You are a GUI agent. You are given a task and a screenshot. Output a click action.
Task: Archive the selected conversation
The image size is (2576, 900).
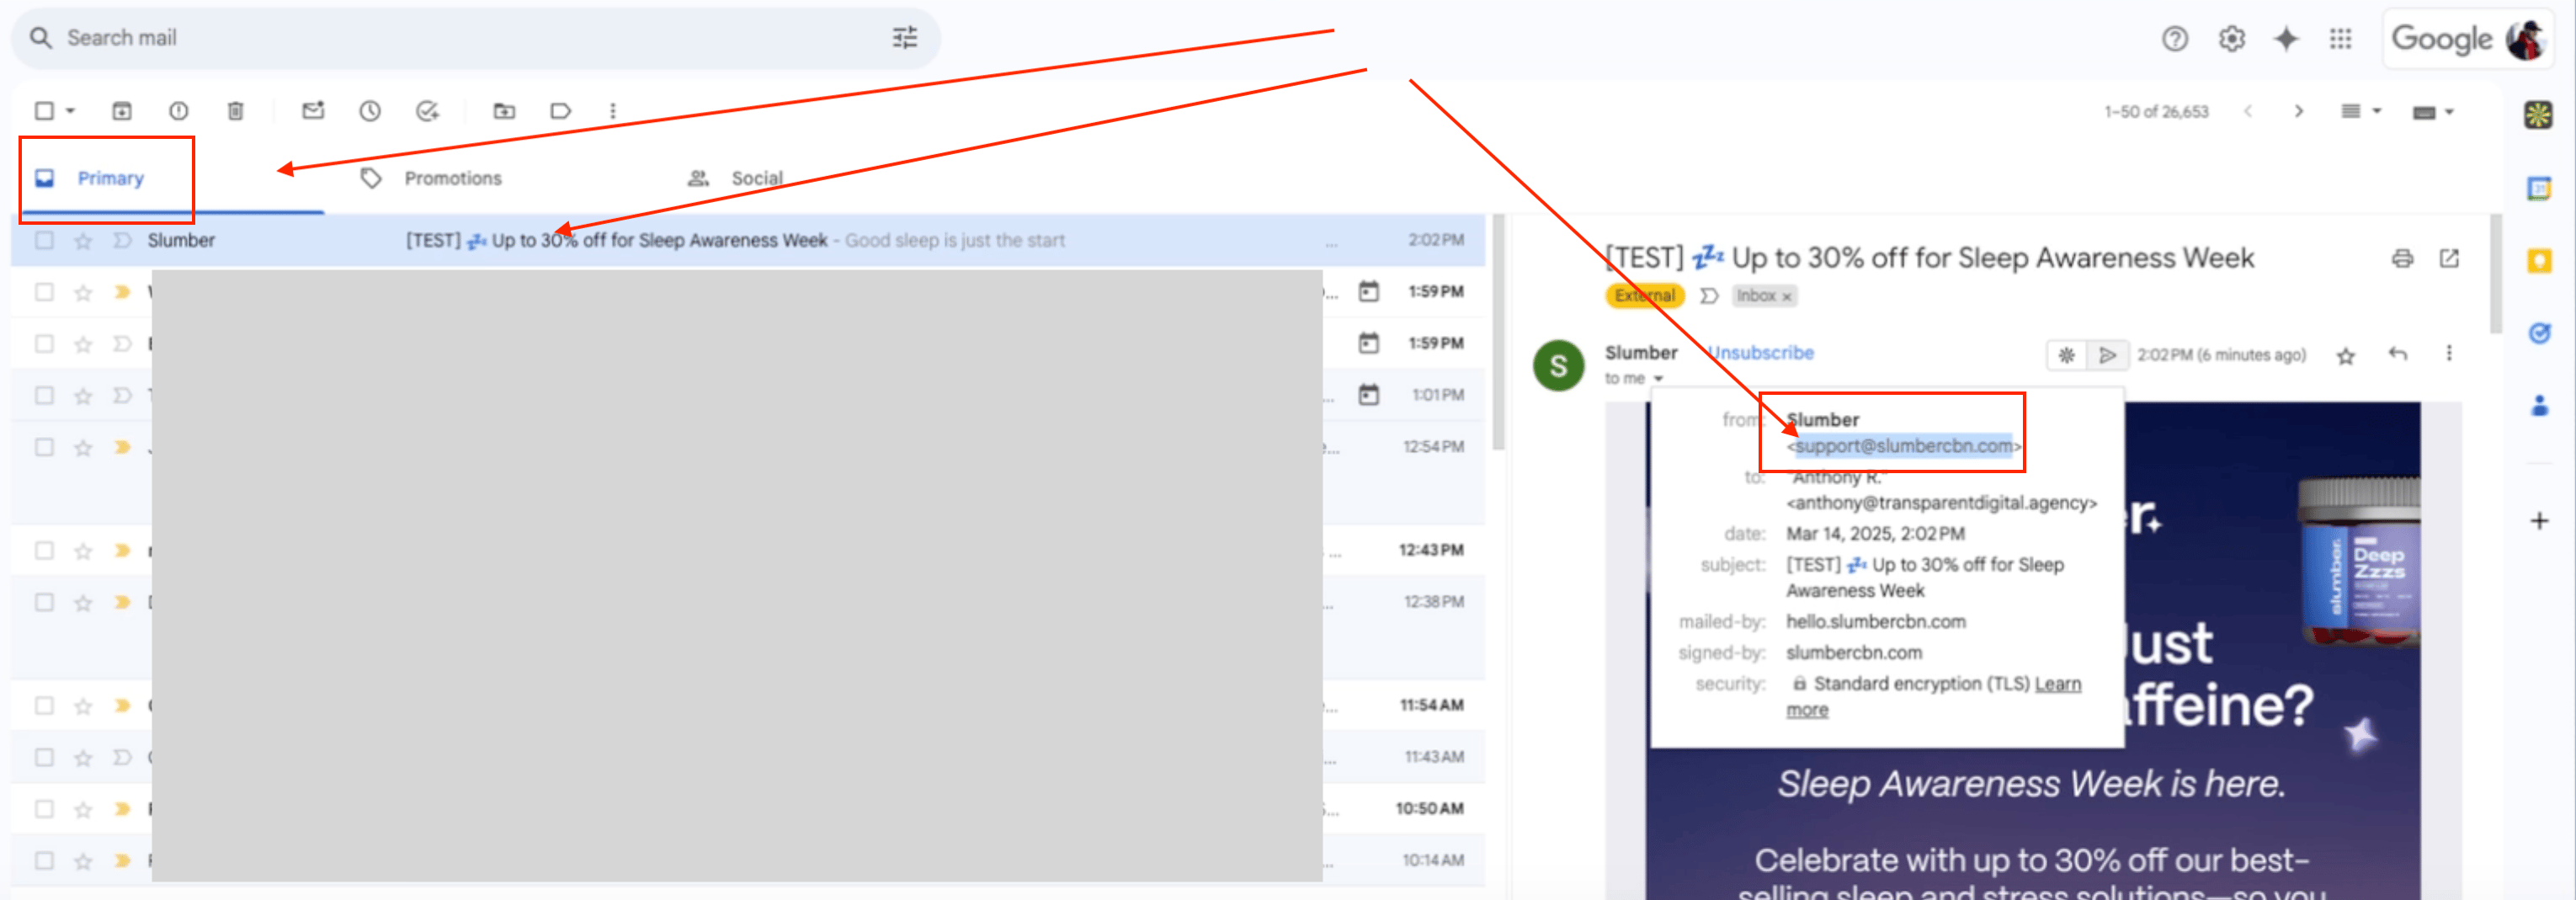click(122, 111)
